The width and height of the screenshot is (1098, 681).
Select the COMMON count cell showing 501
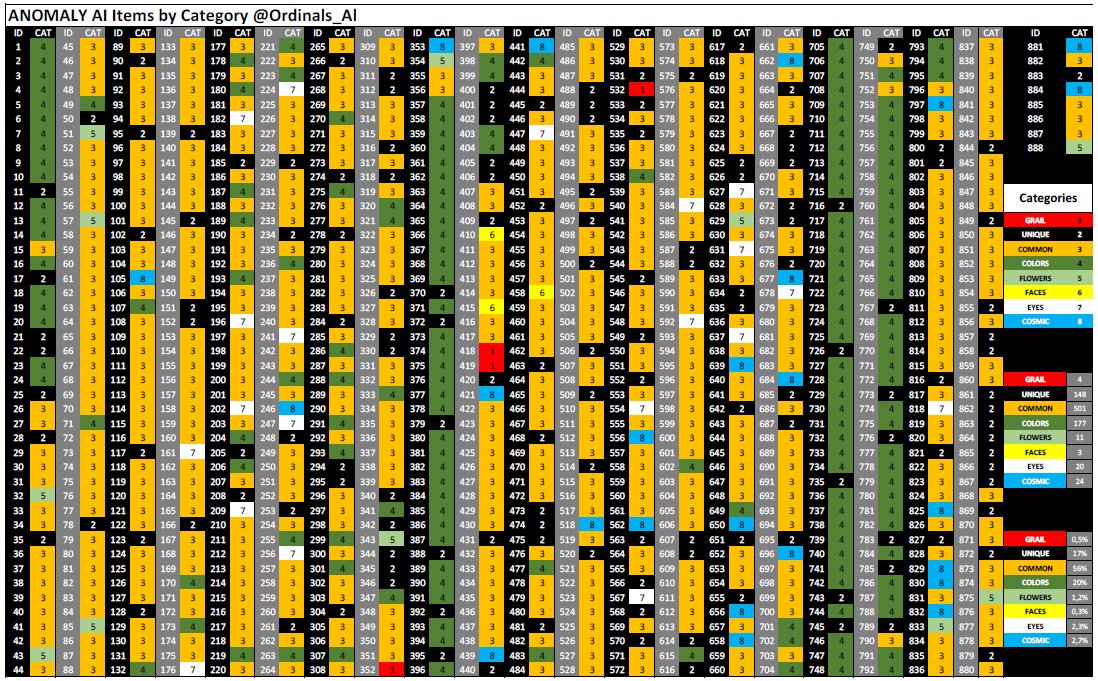[x=1079, y=408]
